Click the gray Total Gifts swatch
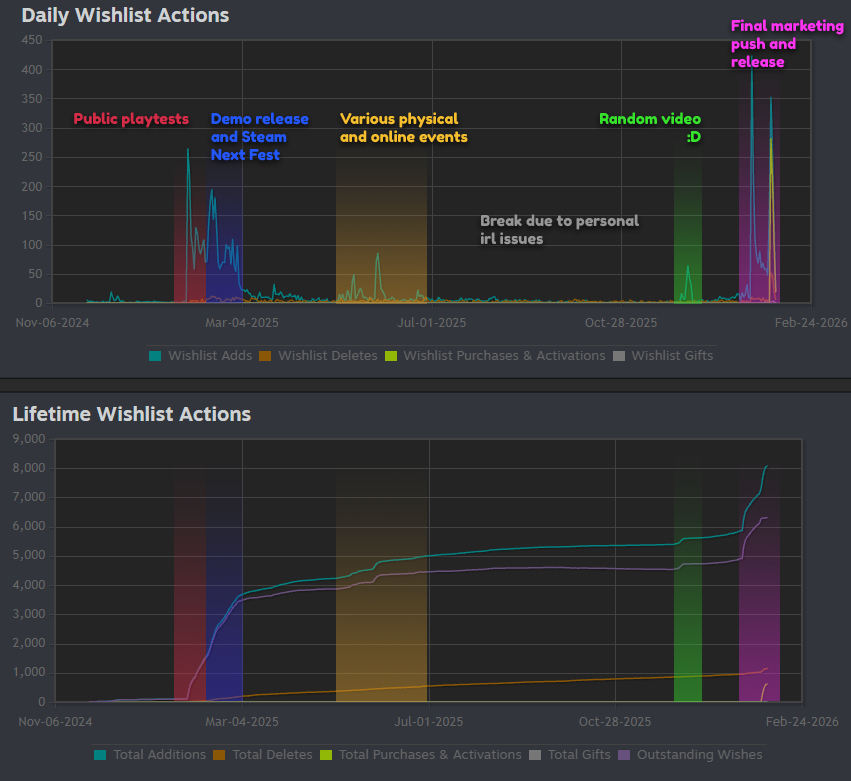 tap(535, 754)
